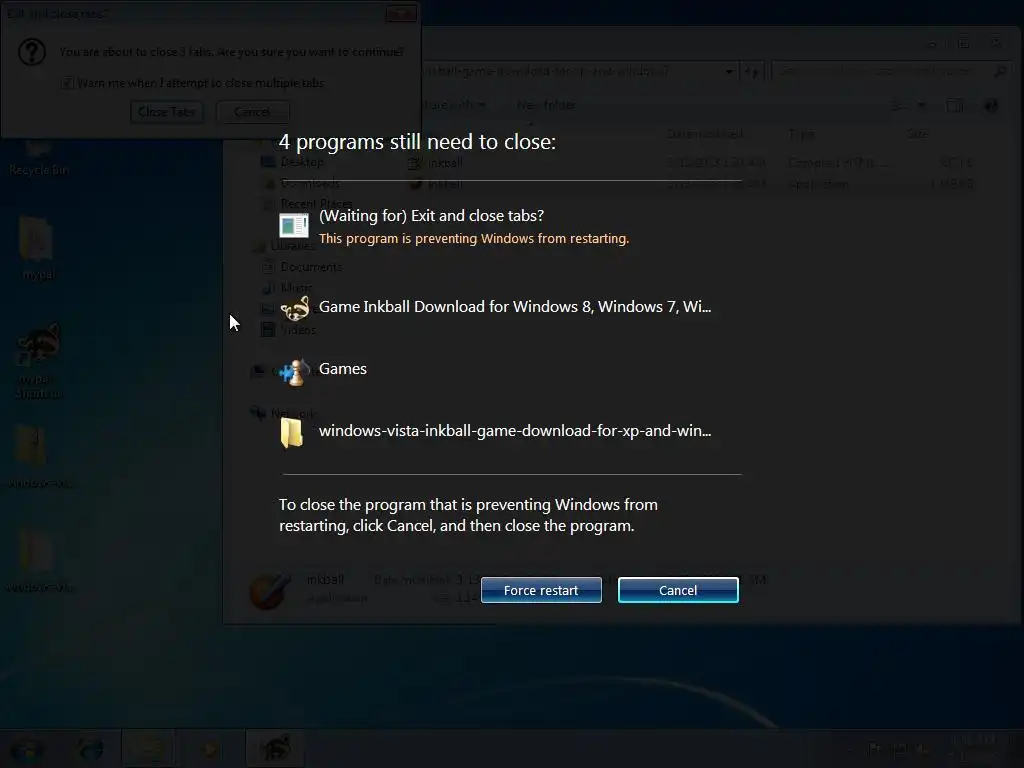Click the question mark icon in the dialog
The width and height of the screenshot is (1024, 768).
point(32,52)
